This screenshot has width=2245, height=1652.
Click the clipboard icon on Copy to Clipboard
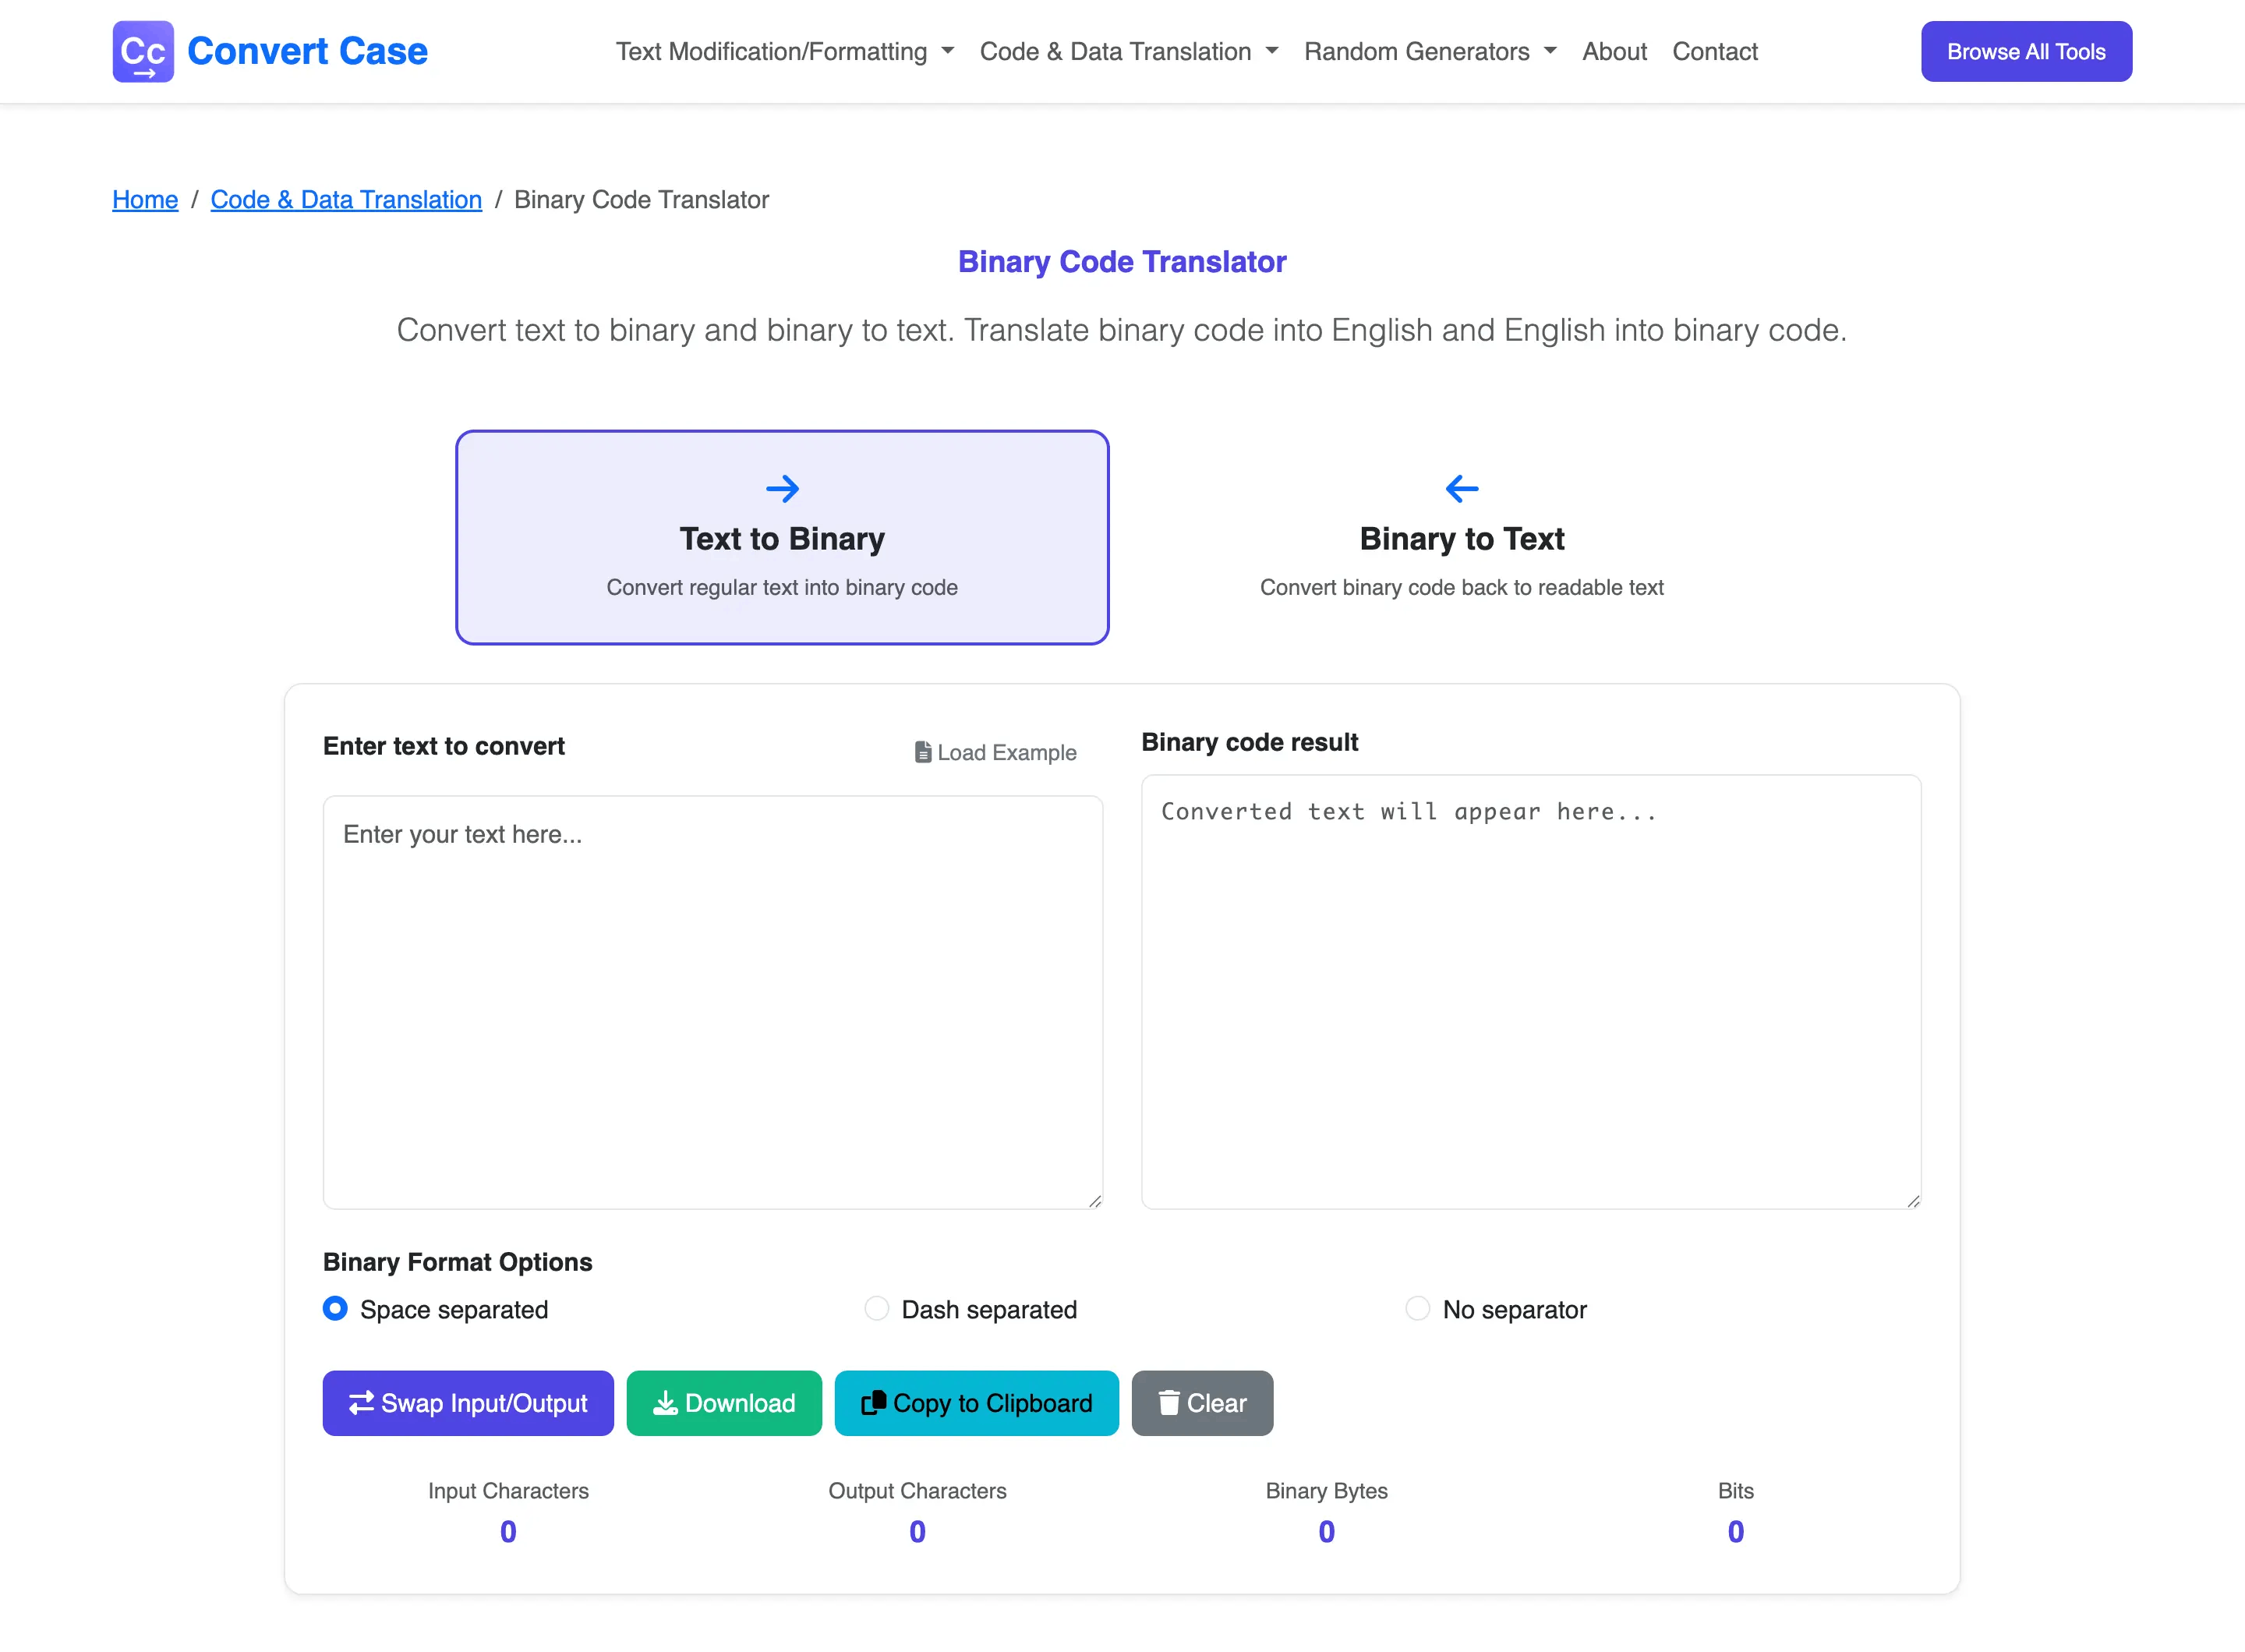[873, 1402]
